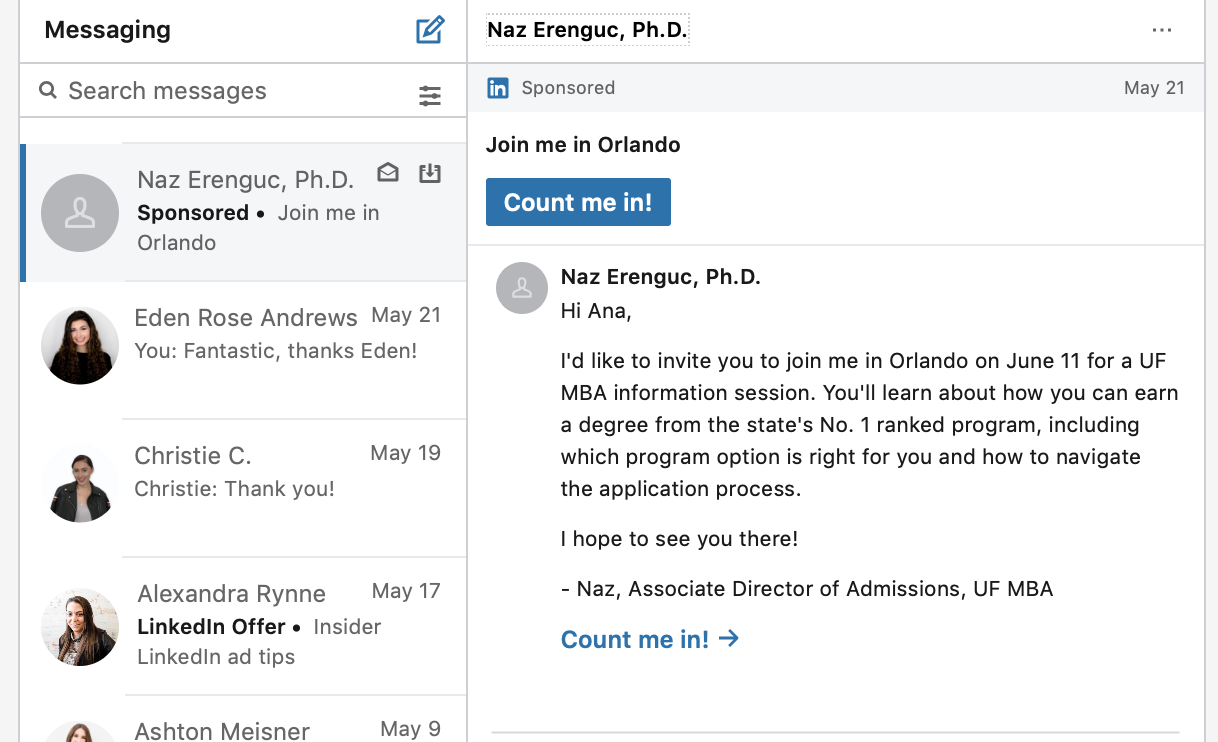Image resolution: width=1218 pixels, height=742 pixels.
Task: Click the Associate Director of Admissions signature
Action: pos(807,589)
